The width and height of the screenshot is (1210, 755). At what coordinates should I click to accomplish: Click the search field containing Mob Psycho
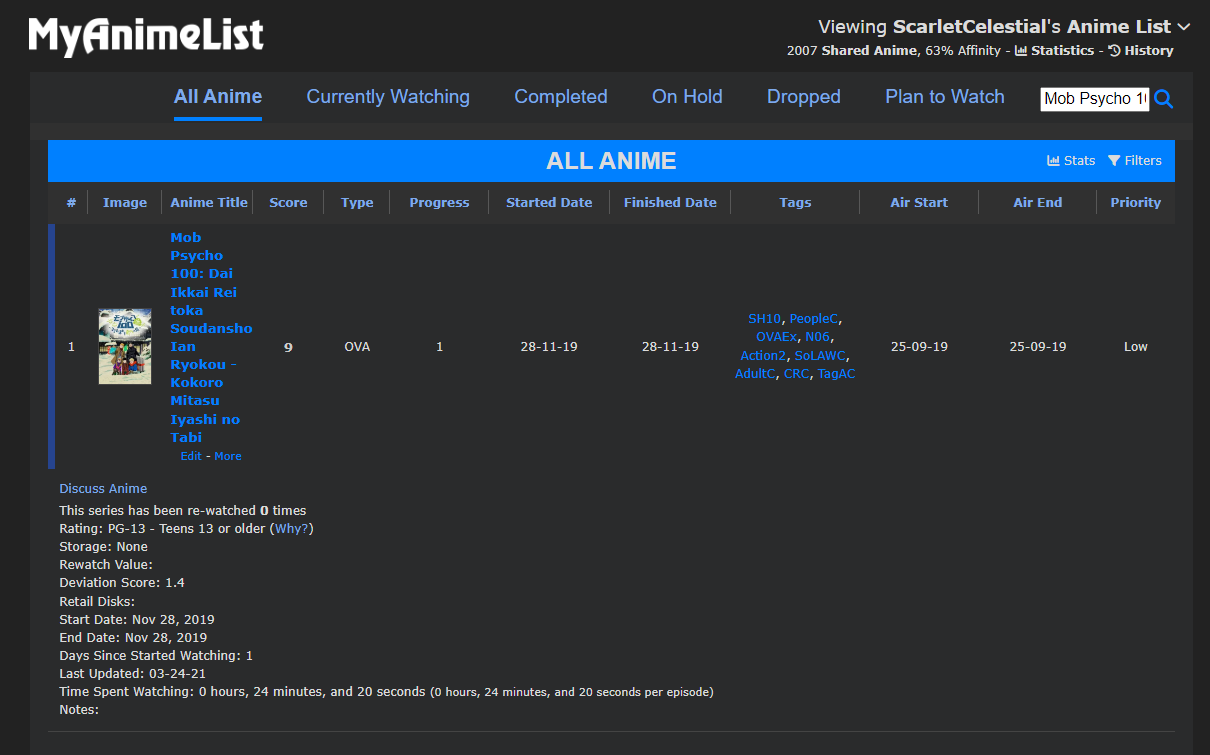point(1095,98)
